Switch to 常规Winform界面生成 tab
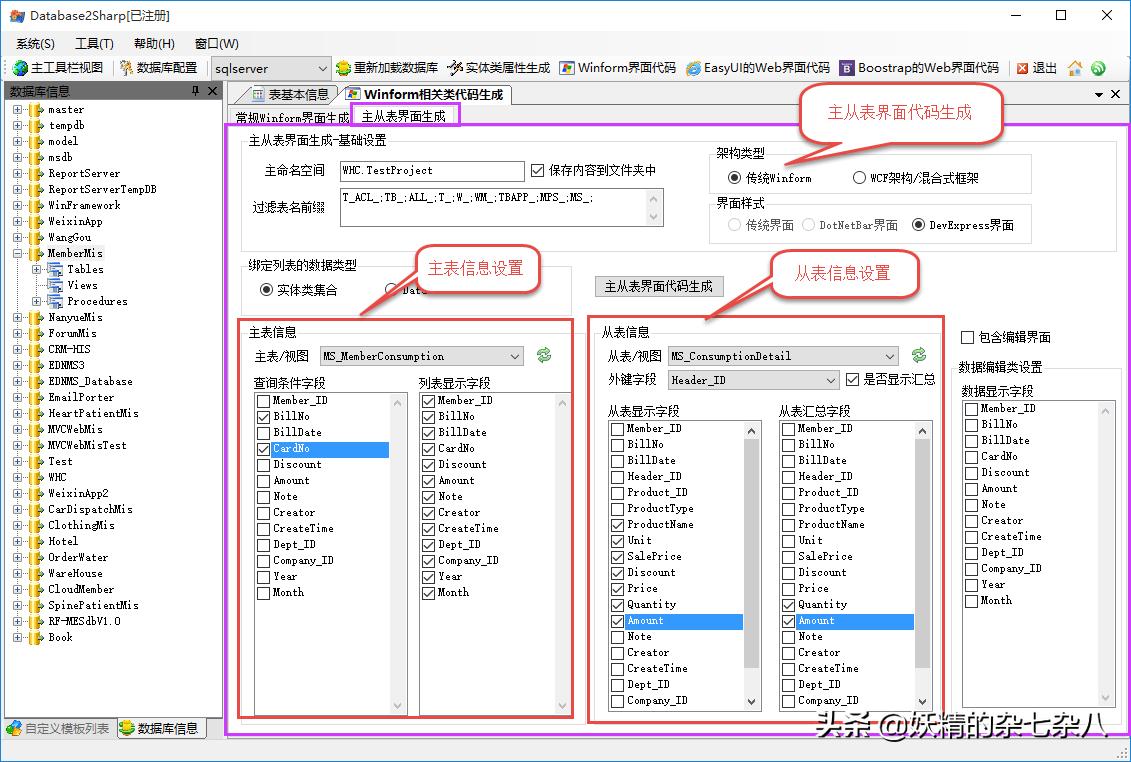Image resolution: width=1131 pixels, height=762 pixels. (293, 114)
